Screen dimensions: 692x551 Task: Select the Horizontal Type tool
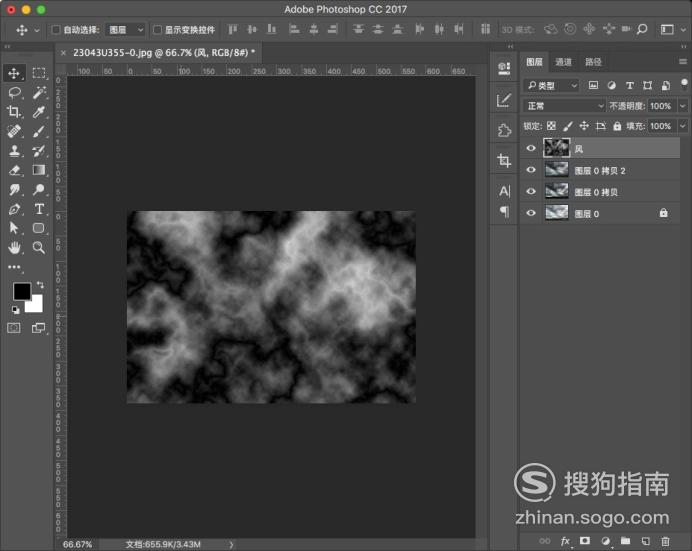[39, 209]
